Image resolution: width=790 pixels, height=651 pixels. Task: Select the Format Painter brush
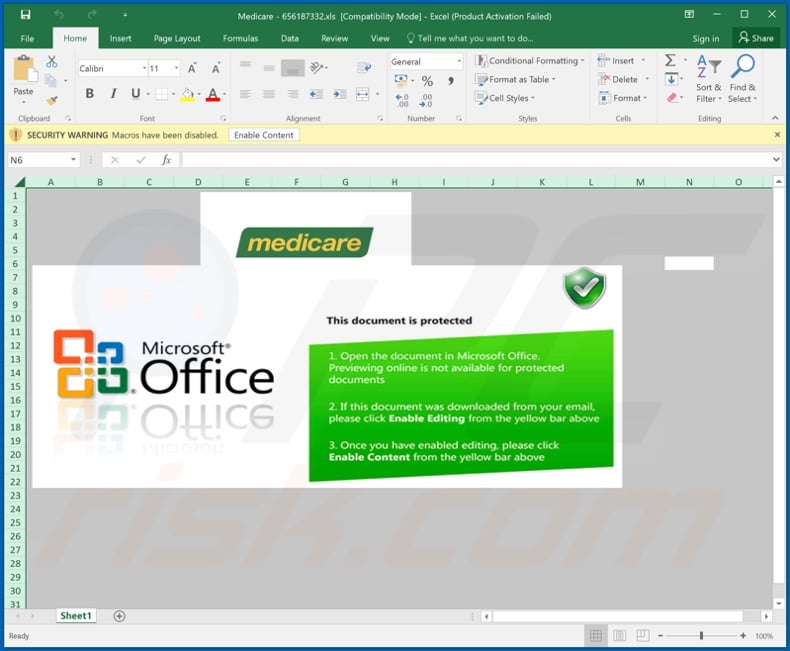51,100
